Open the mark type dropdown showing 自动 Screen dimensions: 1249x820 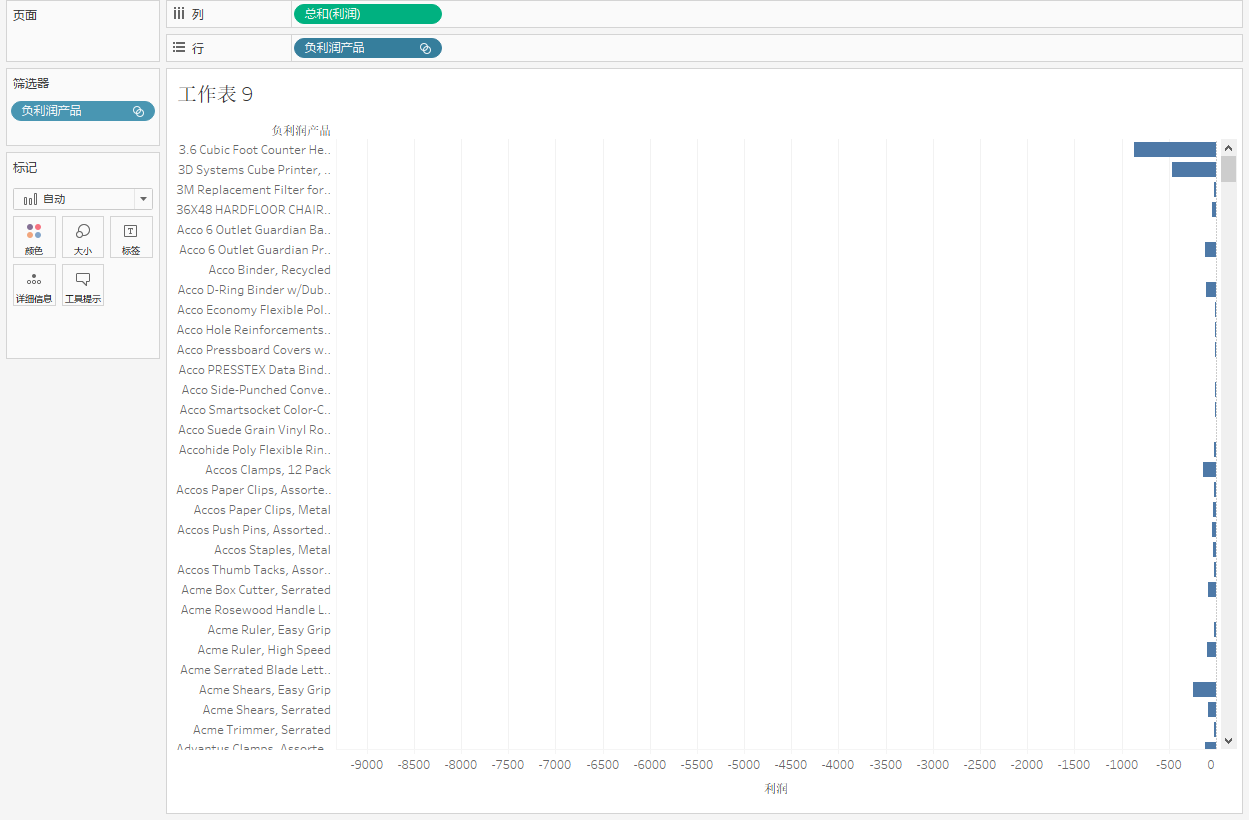83,199
